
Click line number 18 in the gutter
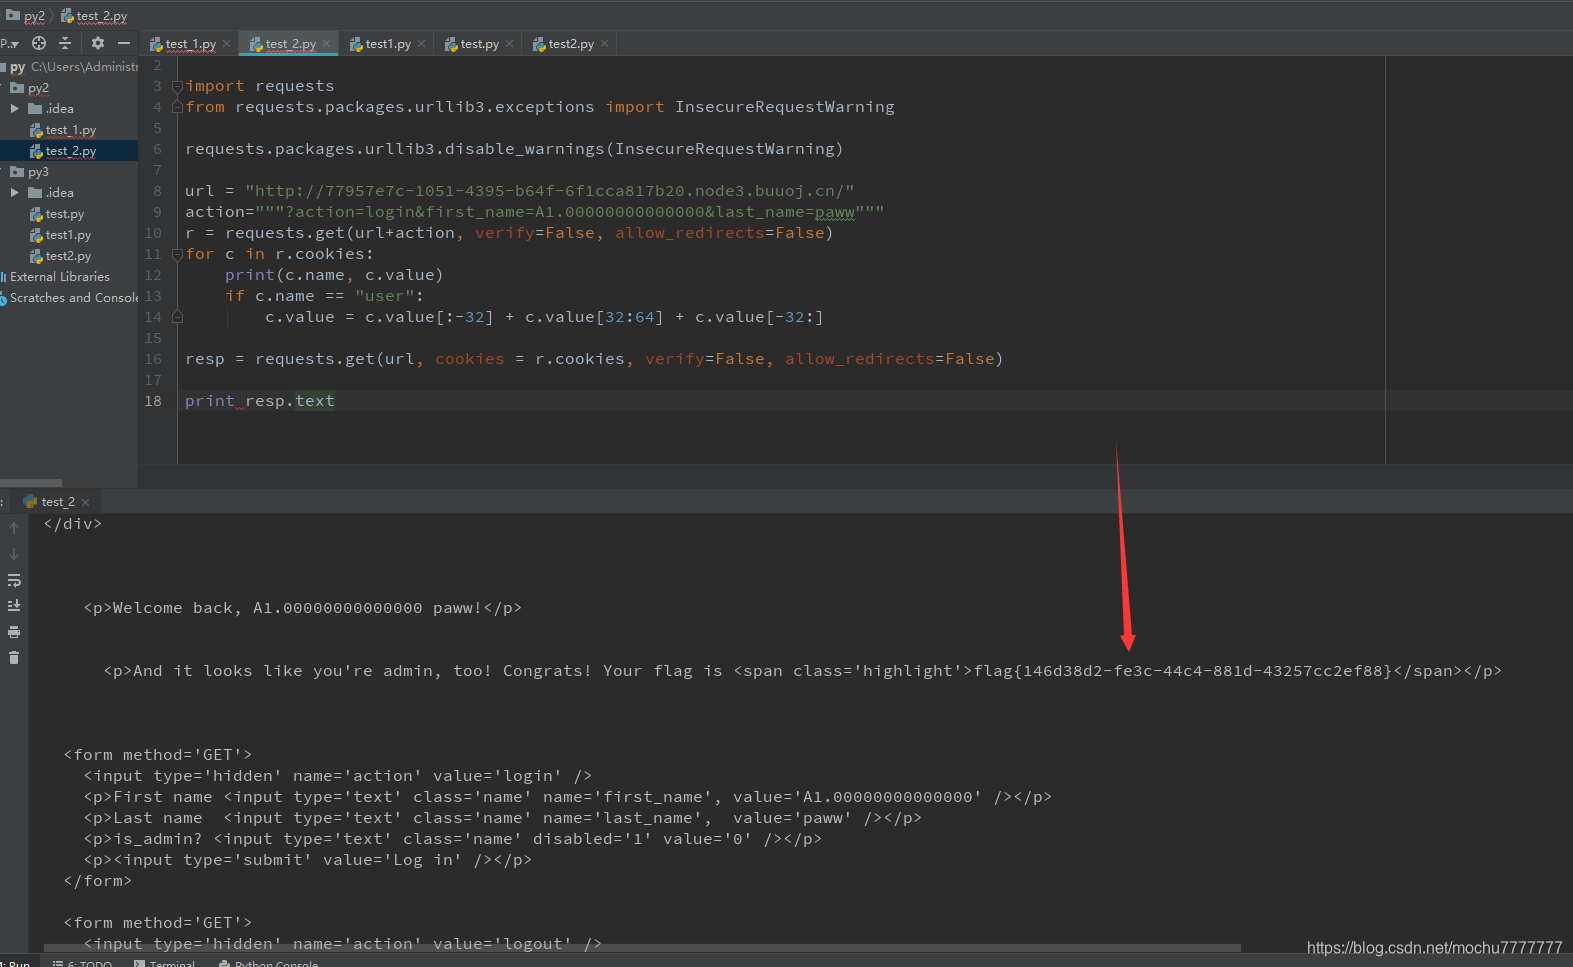coord(153,401)
